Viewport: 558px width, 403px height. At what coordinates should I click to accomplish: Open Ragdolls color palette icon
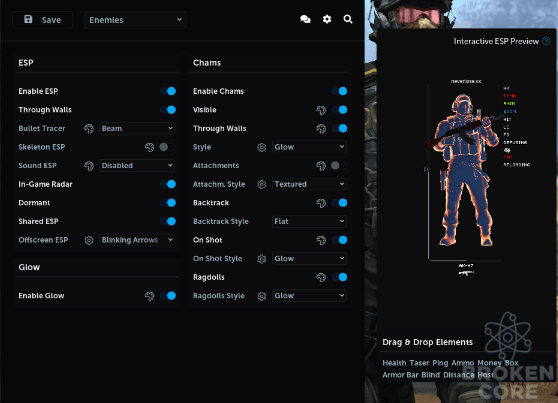point(321,277)
